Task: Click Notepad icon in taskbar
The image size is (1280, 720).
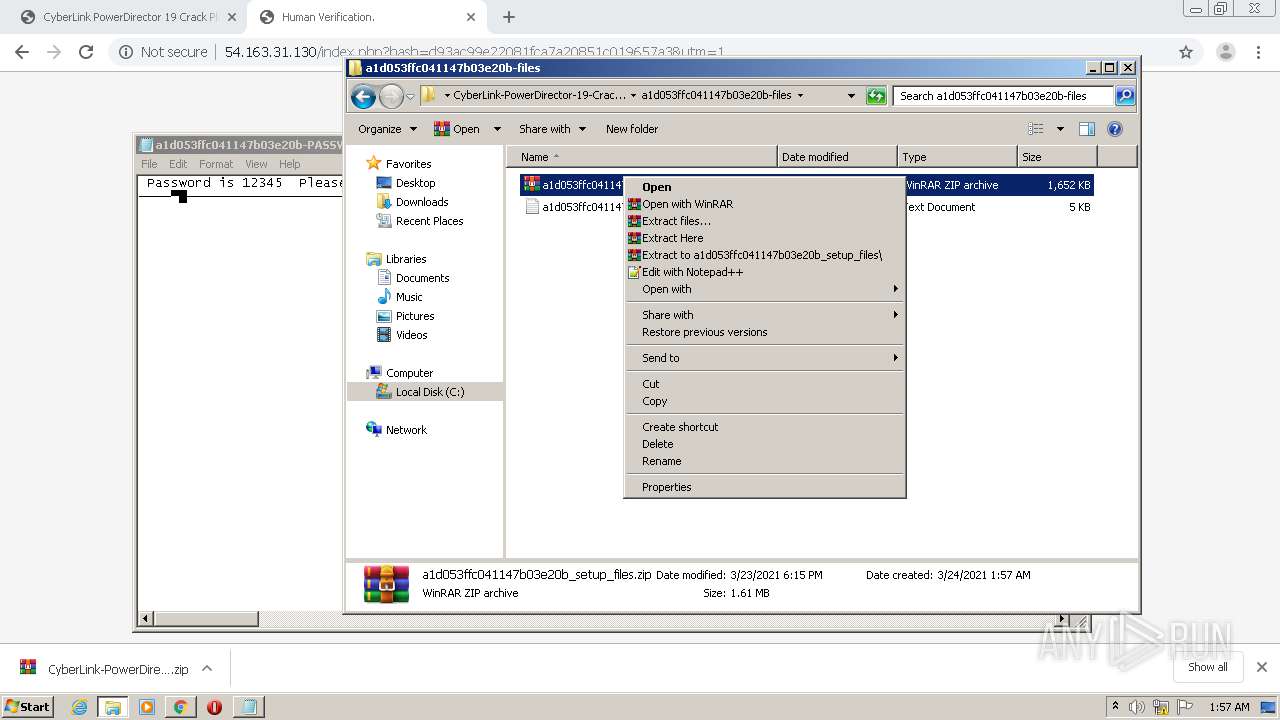Action: pos(249,707)
